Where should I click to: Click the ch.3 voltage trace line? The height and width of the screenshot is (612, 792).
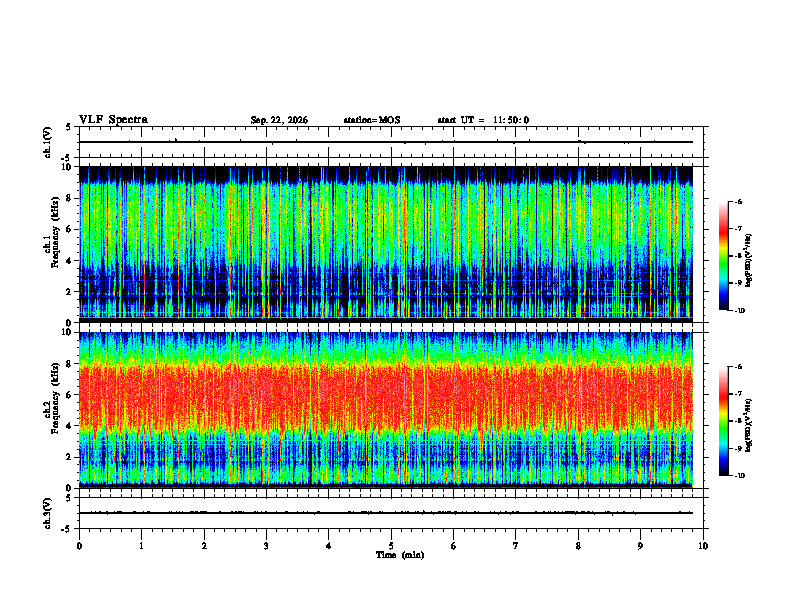[x=386, y=513]
